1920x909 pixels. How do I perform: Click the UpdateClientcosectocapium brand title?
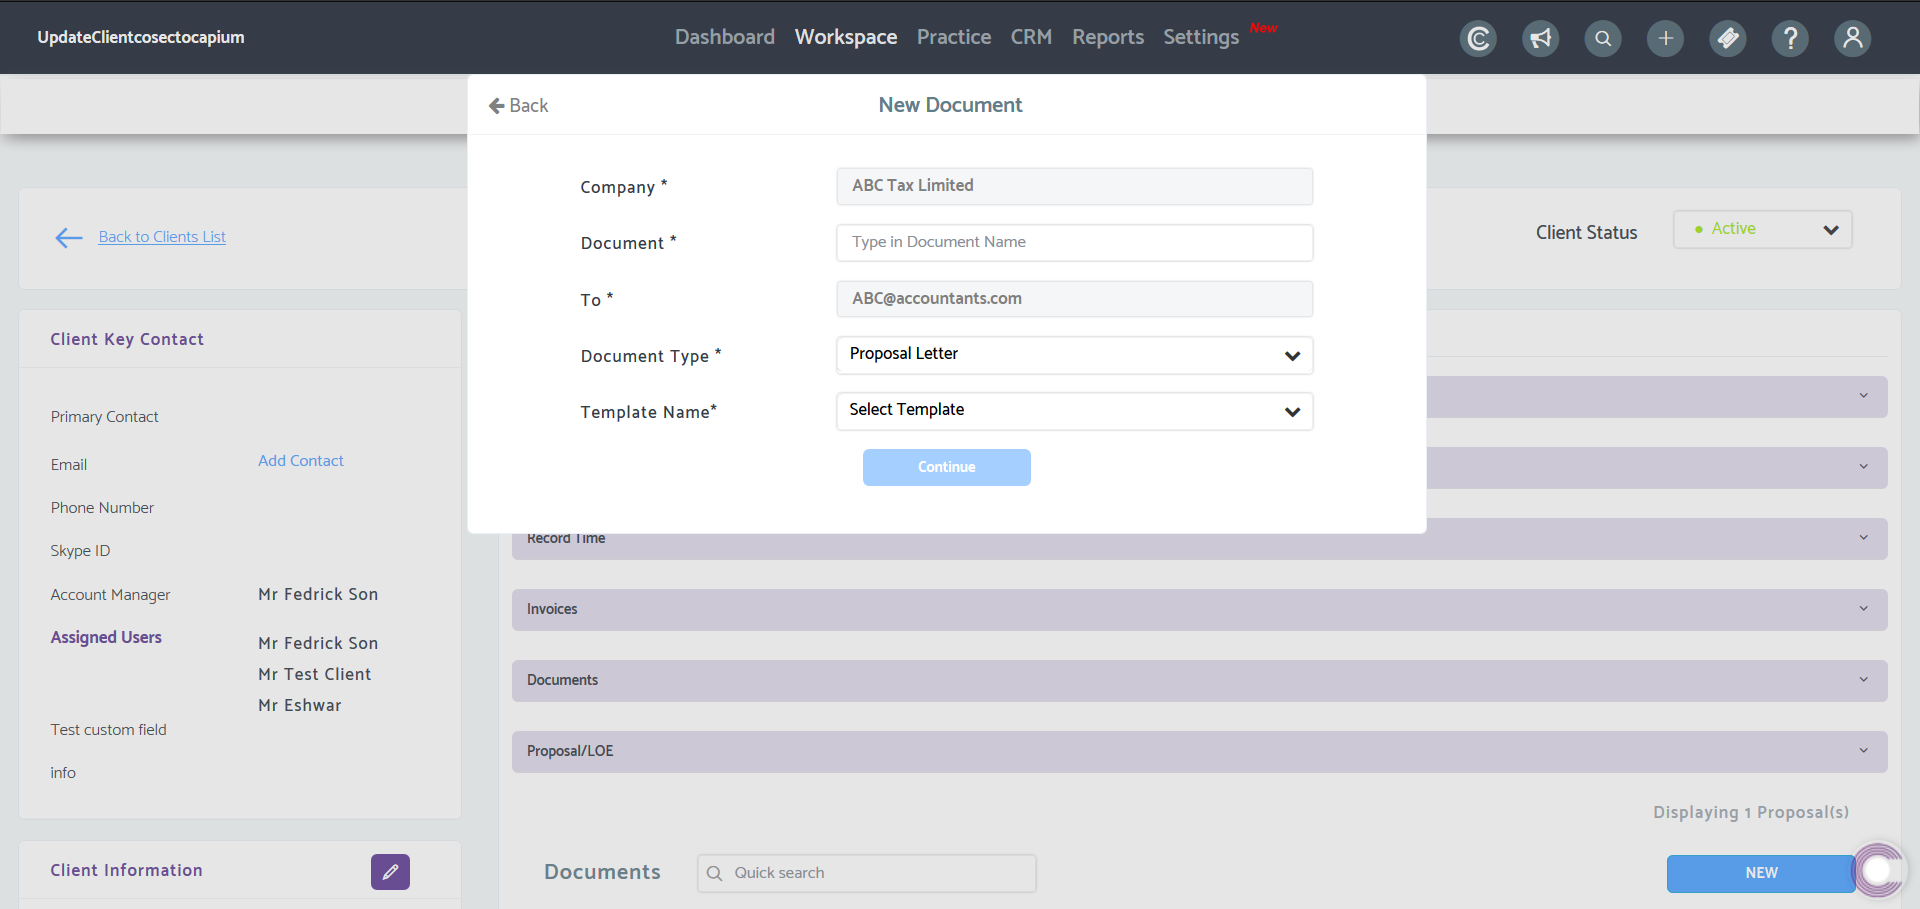(141, 37)
